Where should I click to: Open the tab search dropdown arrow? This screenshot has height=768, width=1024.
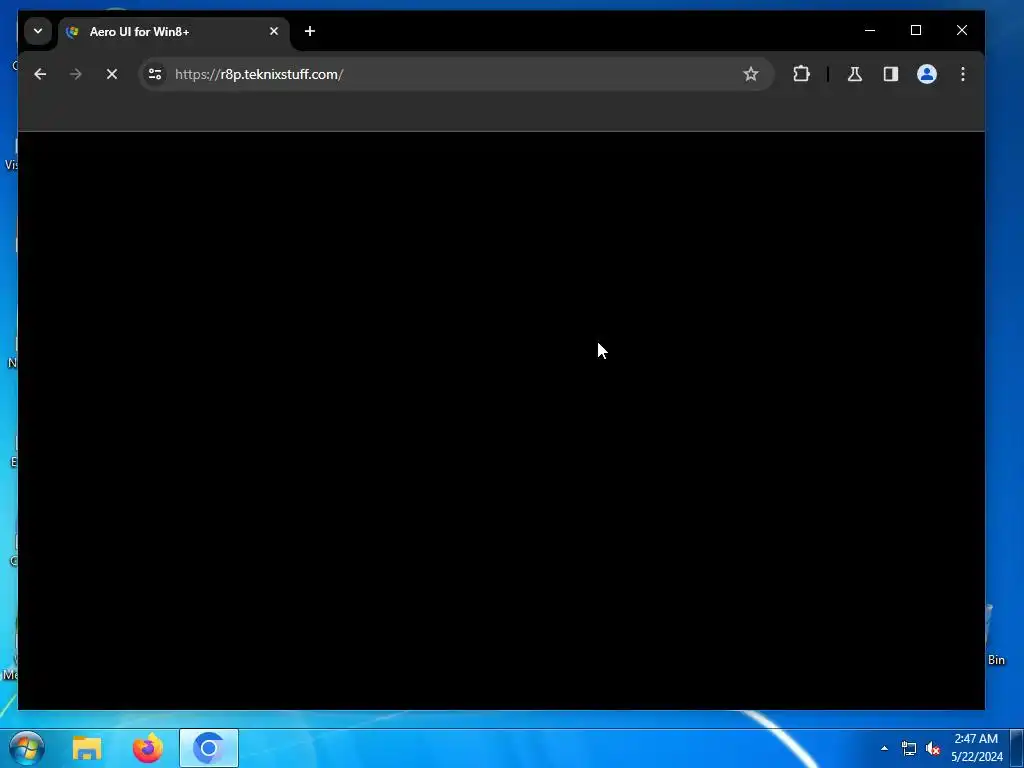click(38, 31)
